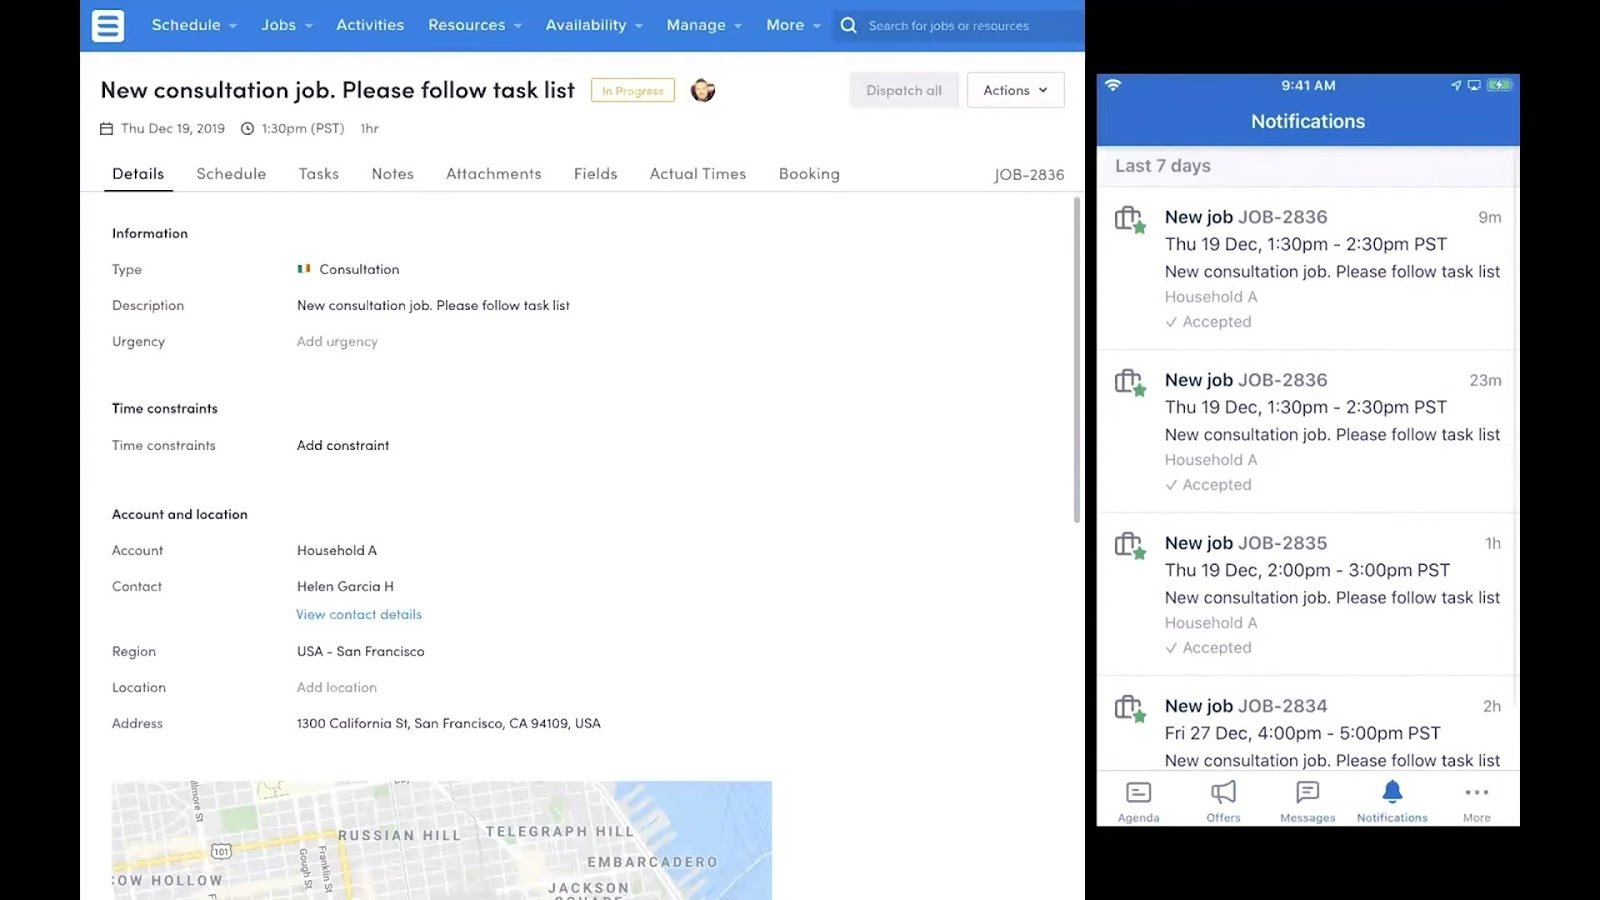Click Add constraint under Time constraints
The width and height of the screenshot is (1600, 900).
[x=343, y=445]
